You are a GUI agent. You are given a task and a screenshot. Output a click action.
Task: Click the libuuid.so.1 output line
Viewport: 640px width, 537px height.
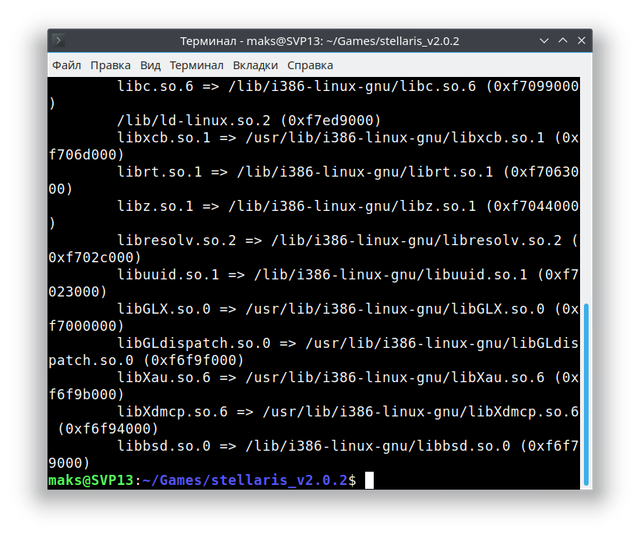coord(348,275)
